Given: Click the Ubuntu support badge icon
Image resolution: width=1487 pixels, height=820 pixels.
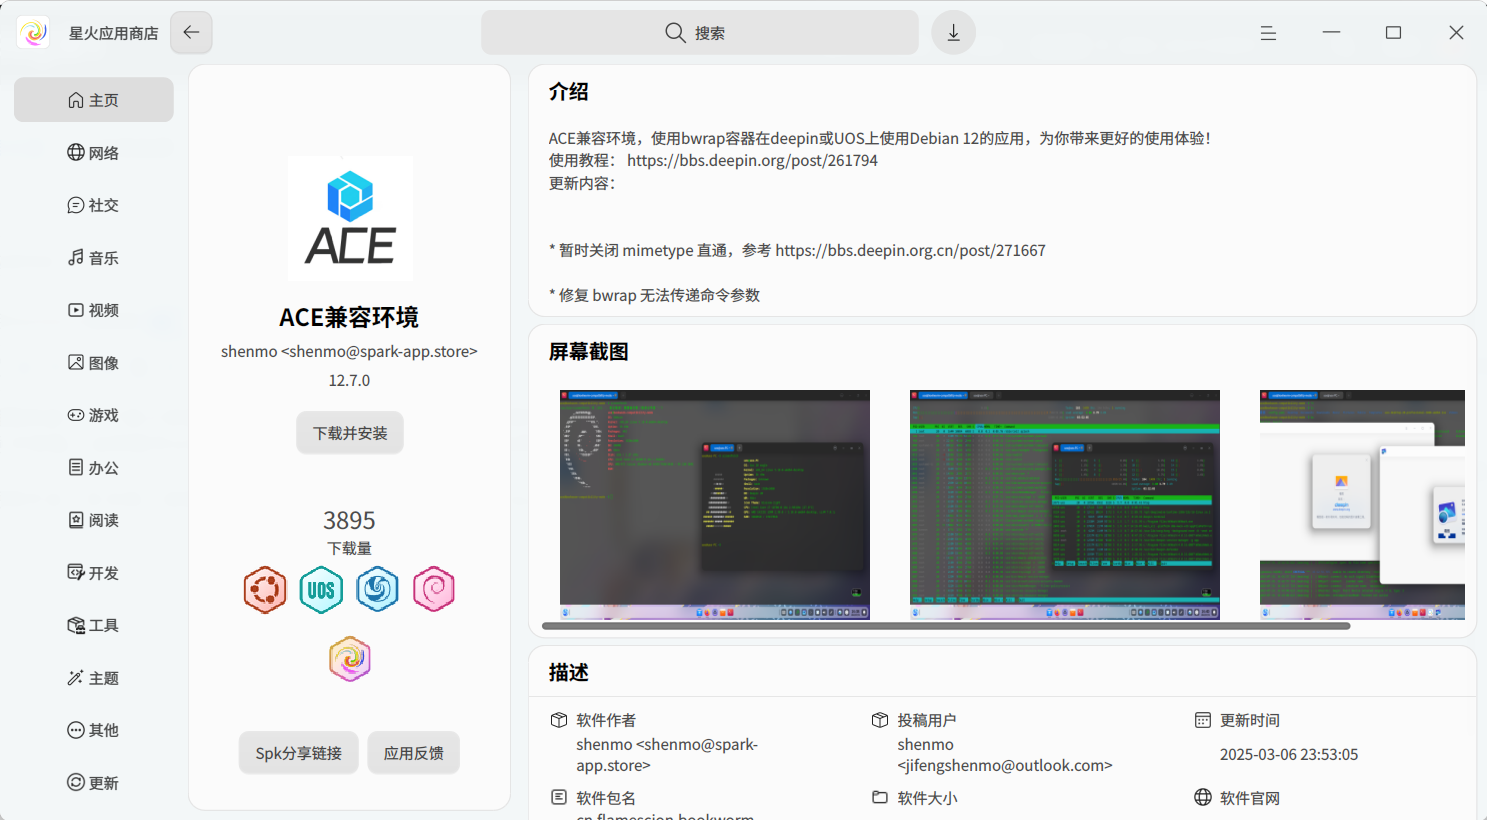Looking at the screenshot, I should point(265,590).
